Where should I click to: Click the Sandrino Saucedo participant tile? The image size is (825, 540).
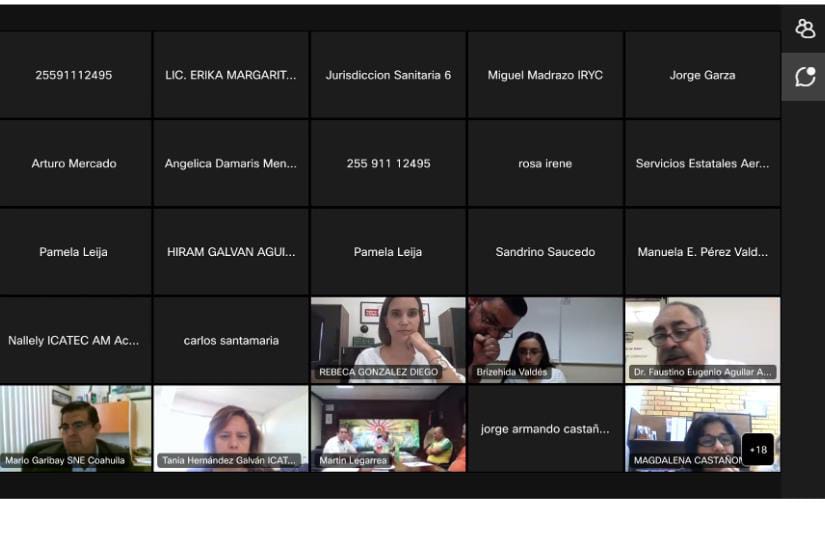click(x=545, y=252)
